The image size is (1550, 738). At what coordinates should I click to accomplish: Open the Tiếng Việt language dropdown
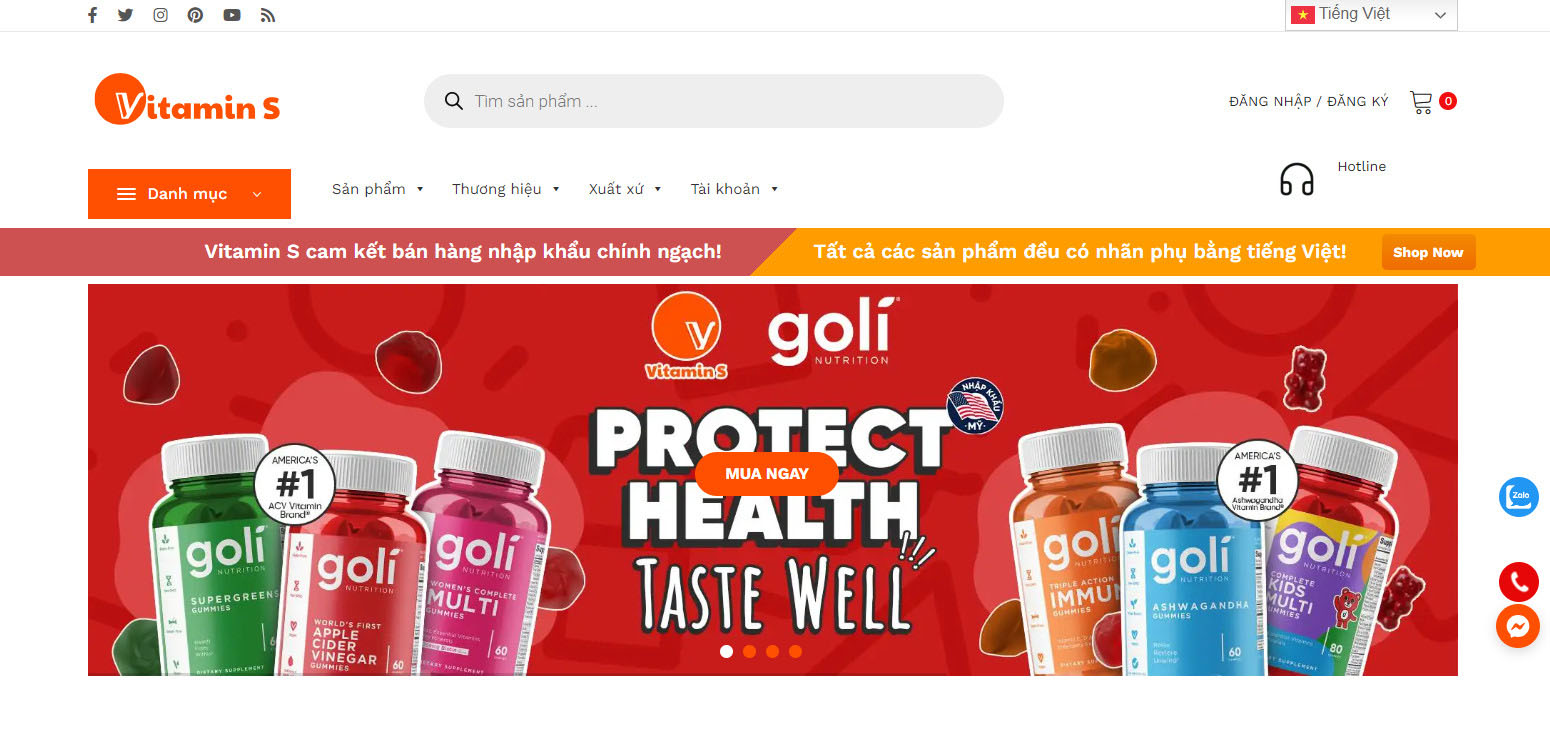click(1371, 15)
